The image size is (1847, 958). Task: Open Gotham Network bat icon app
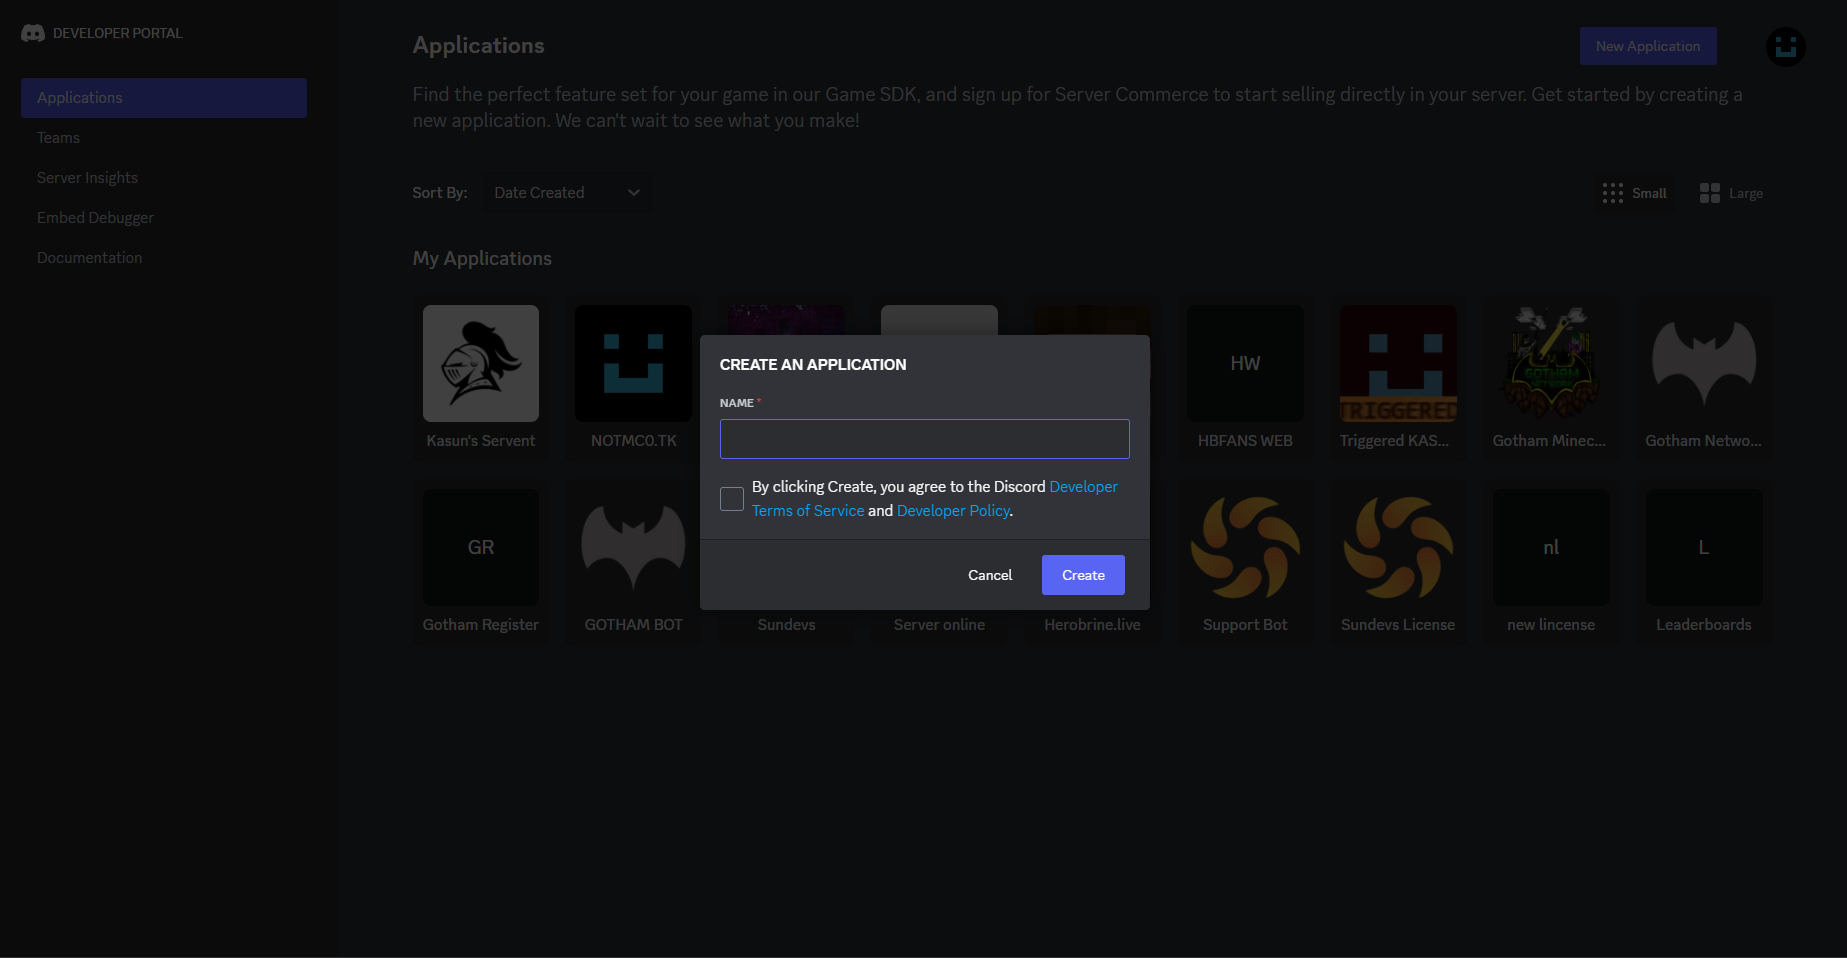point(1703,363)
